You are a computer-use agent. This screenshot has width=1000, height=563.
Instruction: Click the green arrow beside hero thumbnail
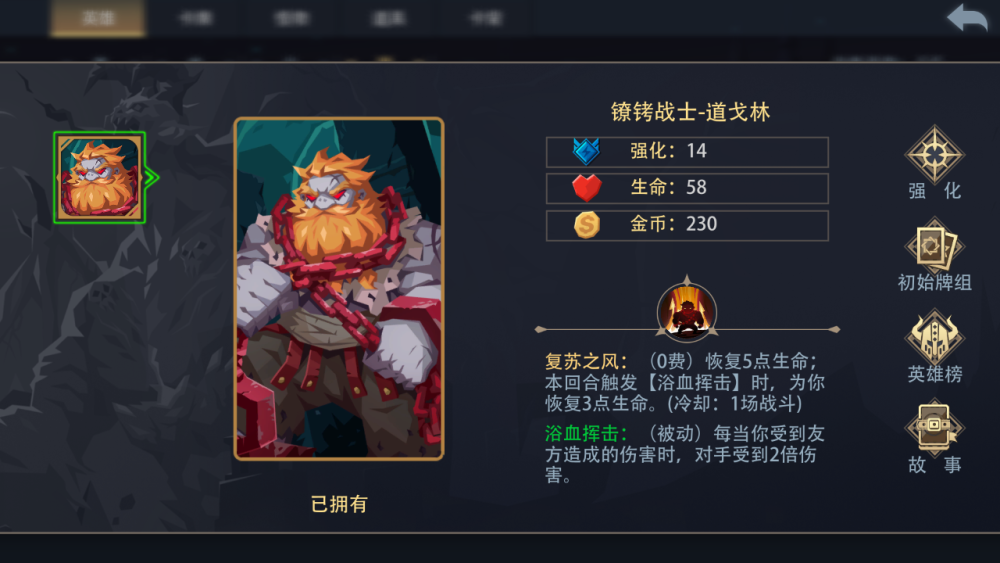point(151,177)
